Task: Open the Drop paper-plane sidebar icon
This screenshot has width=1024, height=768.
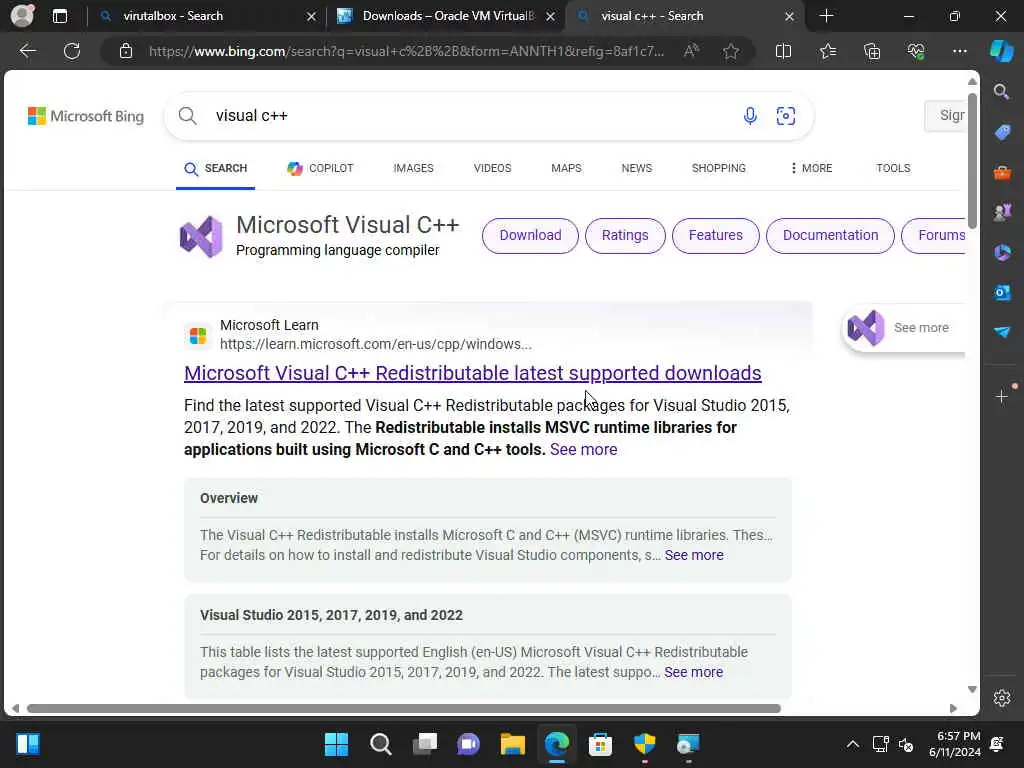Action: (1002, 332)
